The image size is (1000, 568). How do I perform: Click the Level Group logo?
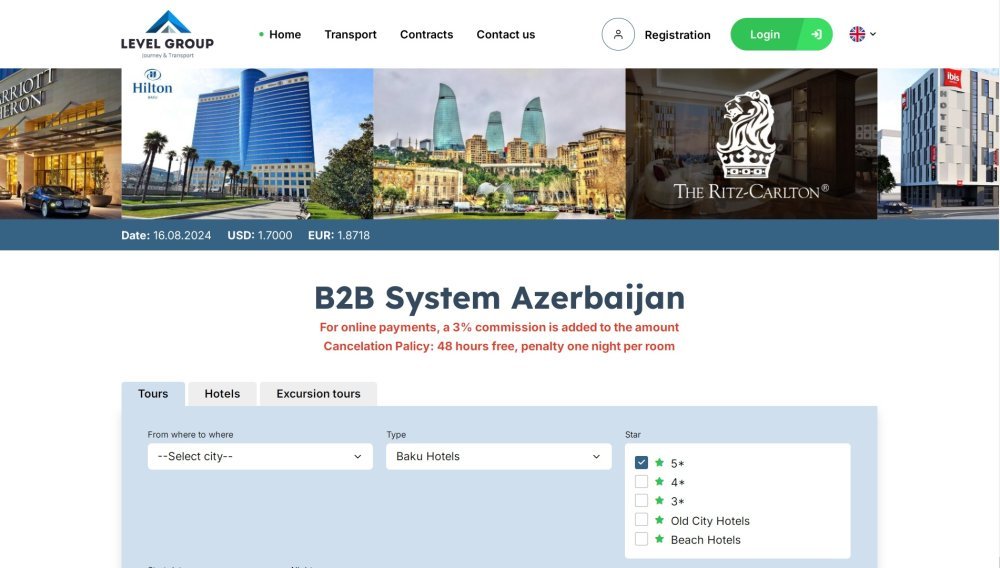point(167,34)
